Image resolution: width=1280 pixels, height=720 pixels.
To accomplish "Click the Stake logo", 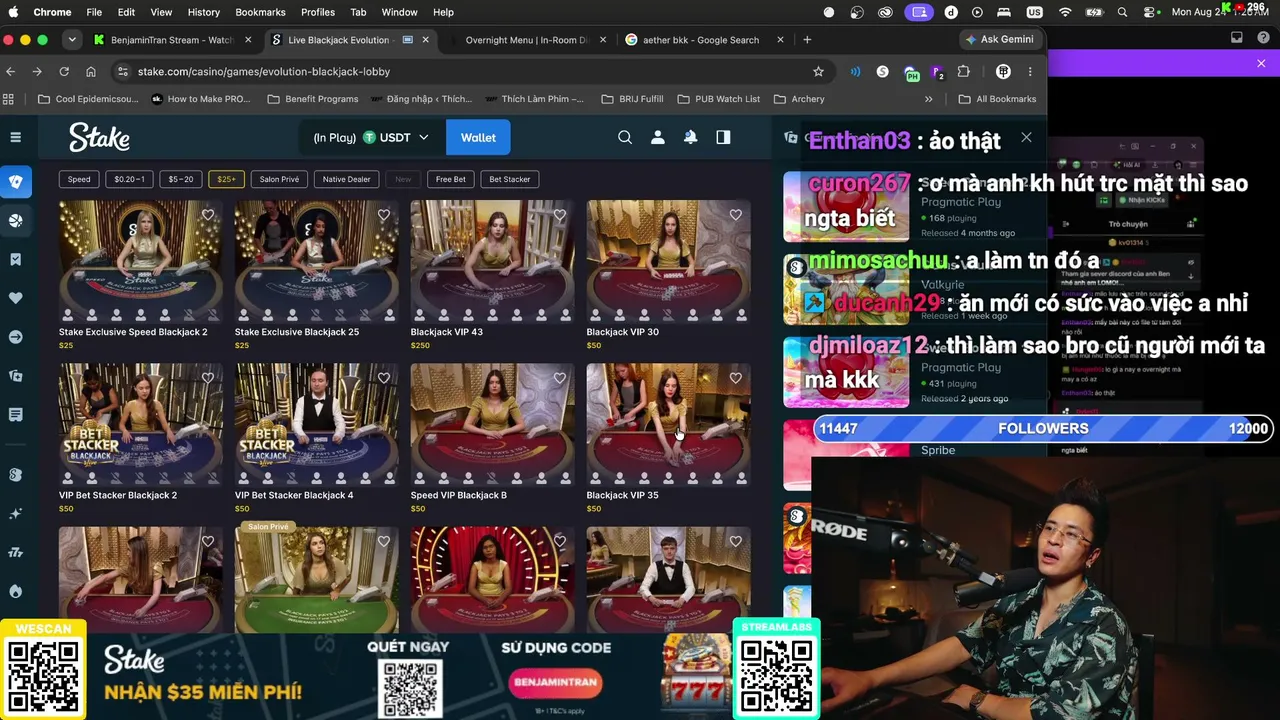I will point(99,137).
